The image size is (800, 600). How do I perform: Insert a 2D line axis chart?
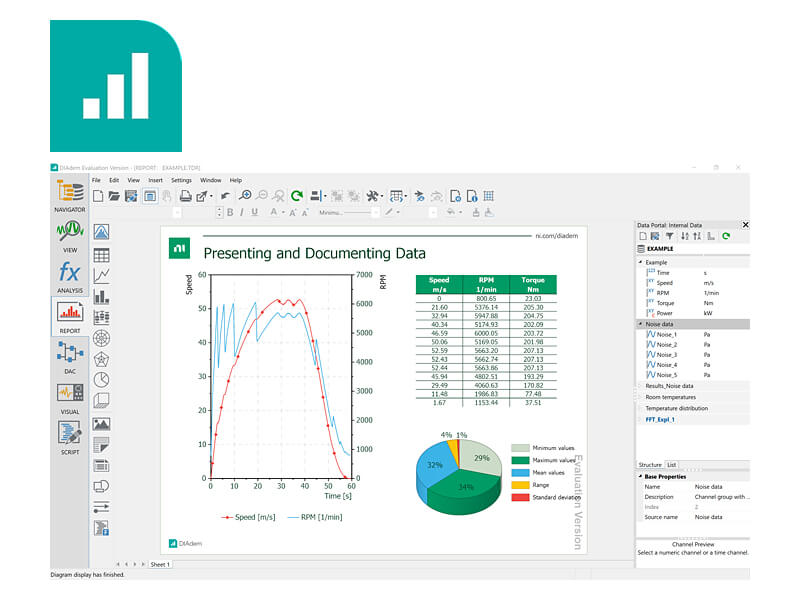pyautogui.click(x=101, y=276)
